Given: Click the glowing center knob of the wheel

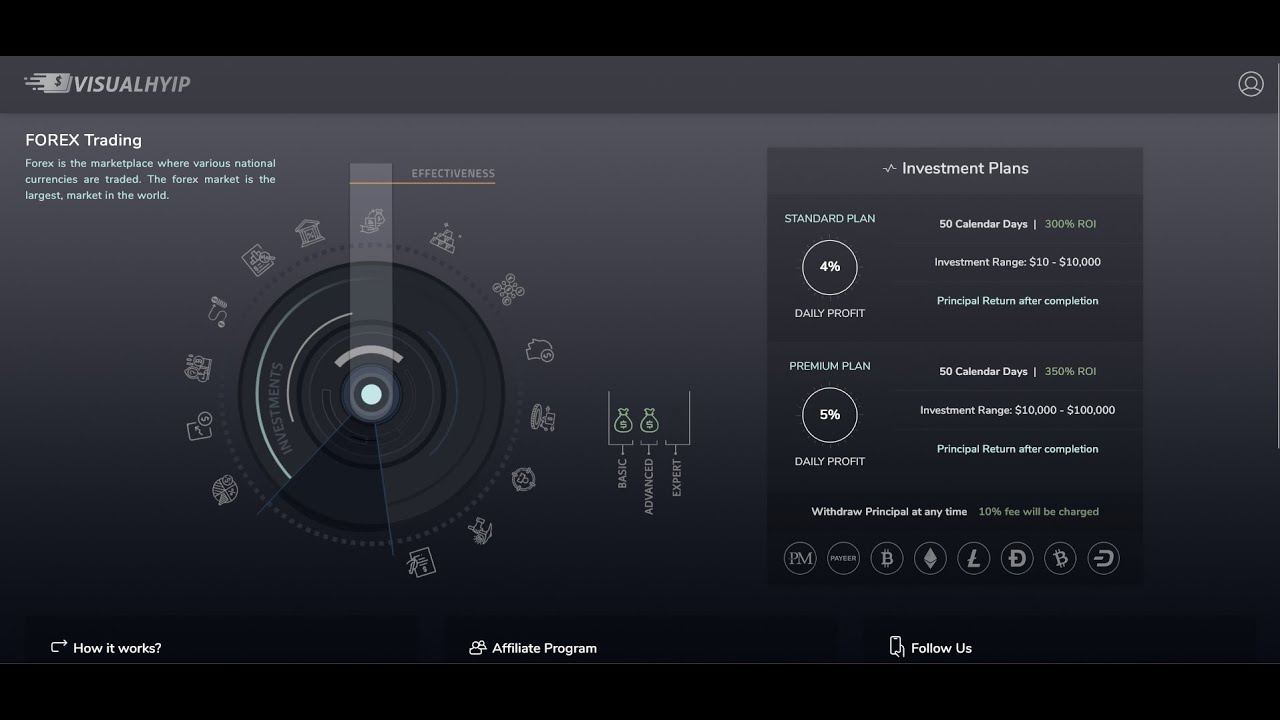Looking at the screenshot, I should tap(371, 394).
